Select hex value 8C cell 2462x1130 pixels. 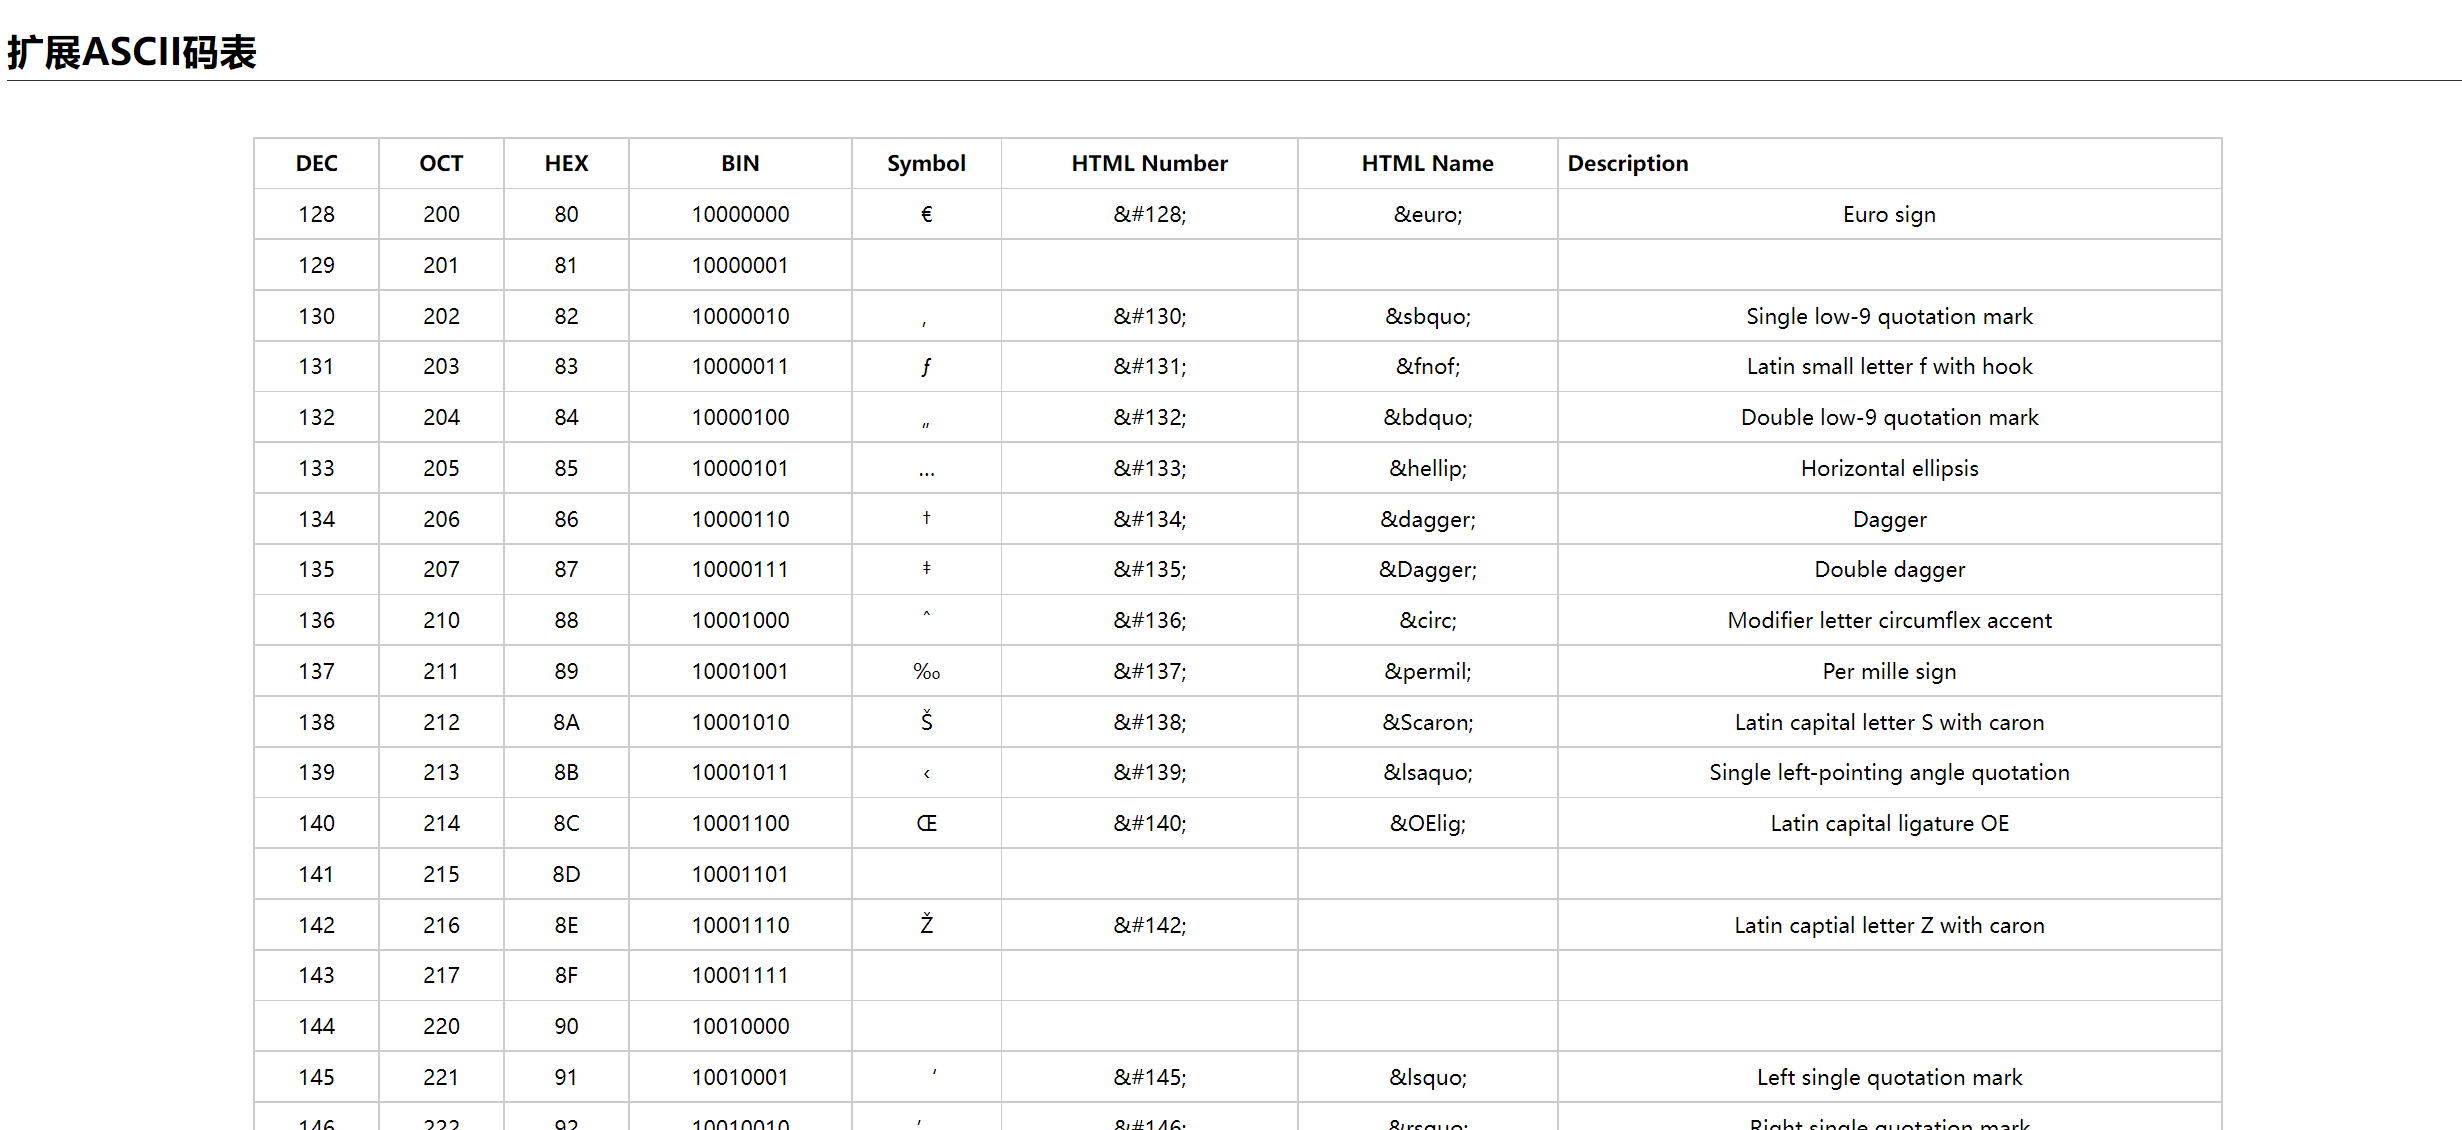[x=566, y=823]
